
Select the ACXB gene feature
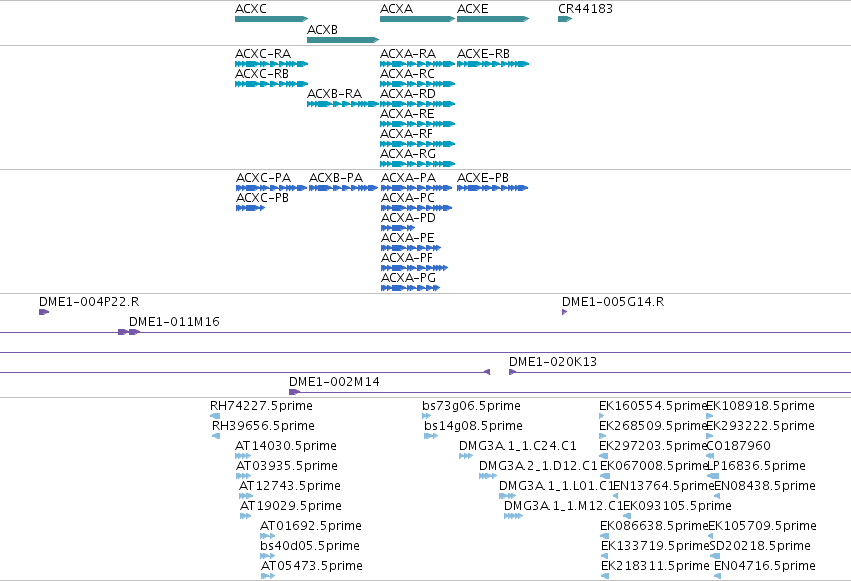(x=343, y=40)
